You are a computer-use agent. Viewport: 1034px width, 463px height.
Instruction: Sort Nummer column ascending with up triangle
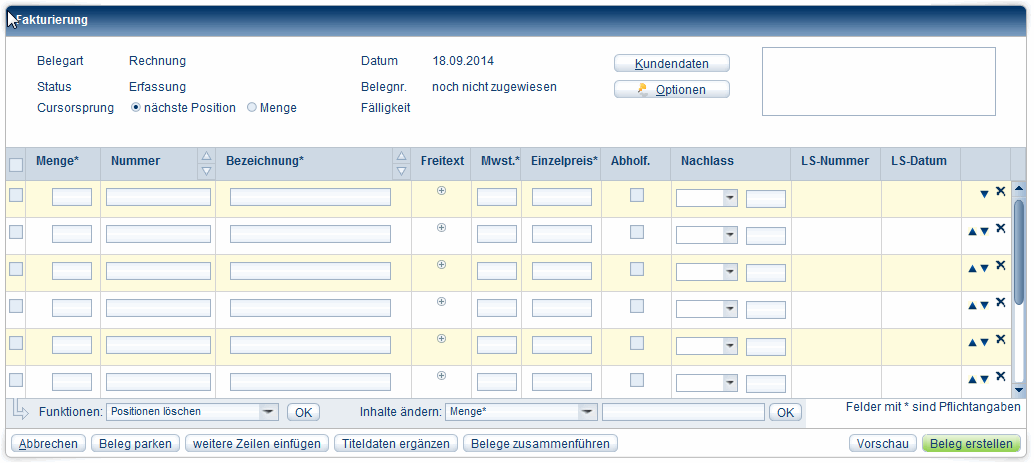(206, 156)
